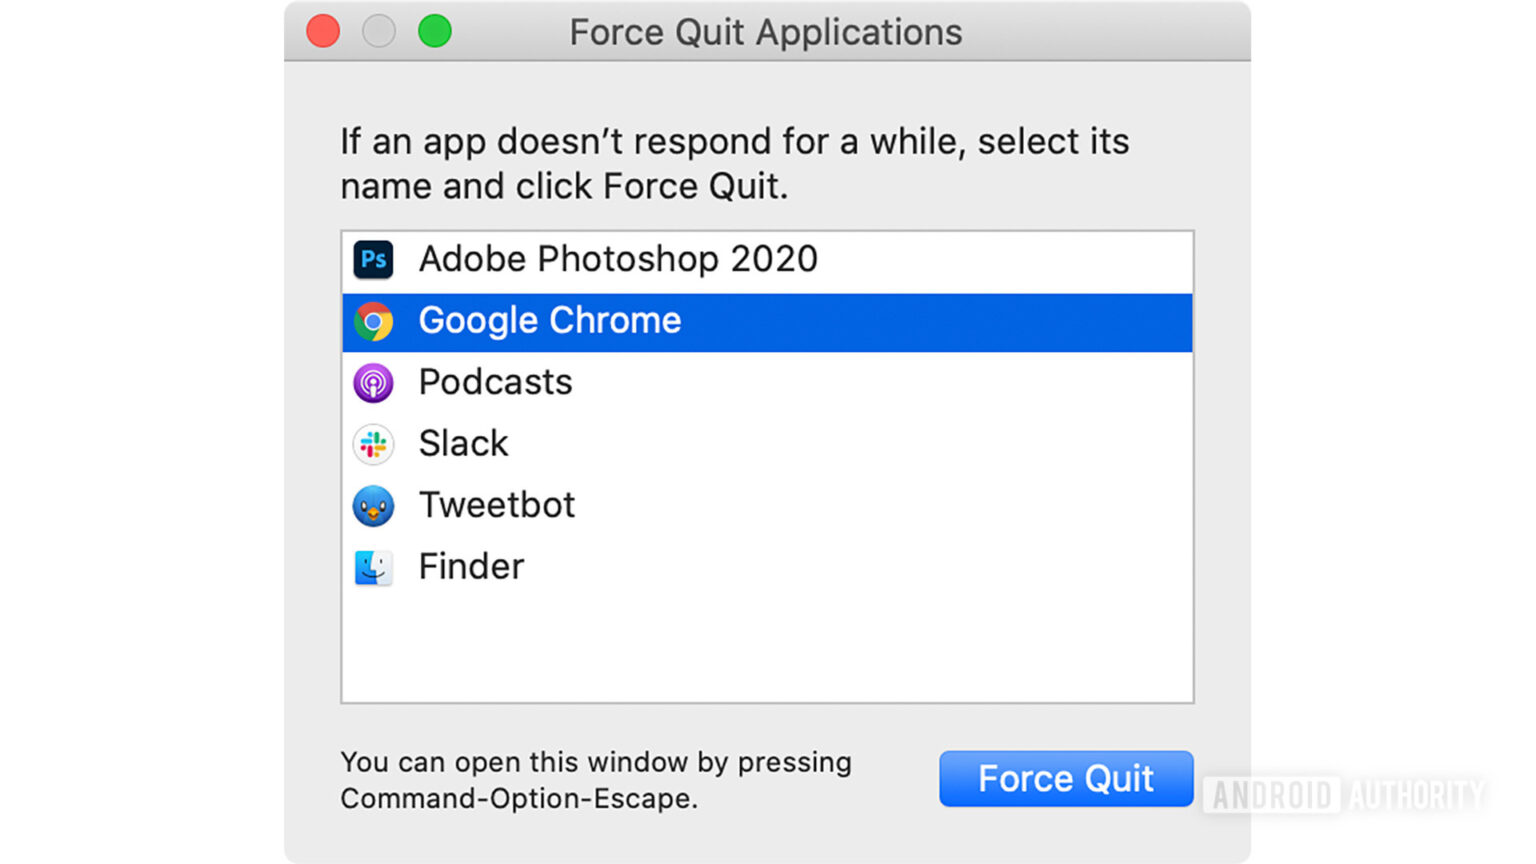Image resolution: width=1536 pixels, height=864 pixels.
Task: Deselect Google Chrome by clicking it
Action: coord(550,321)
